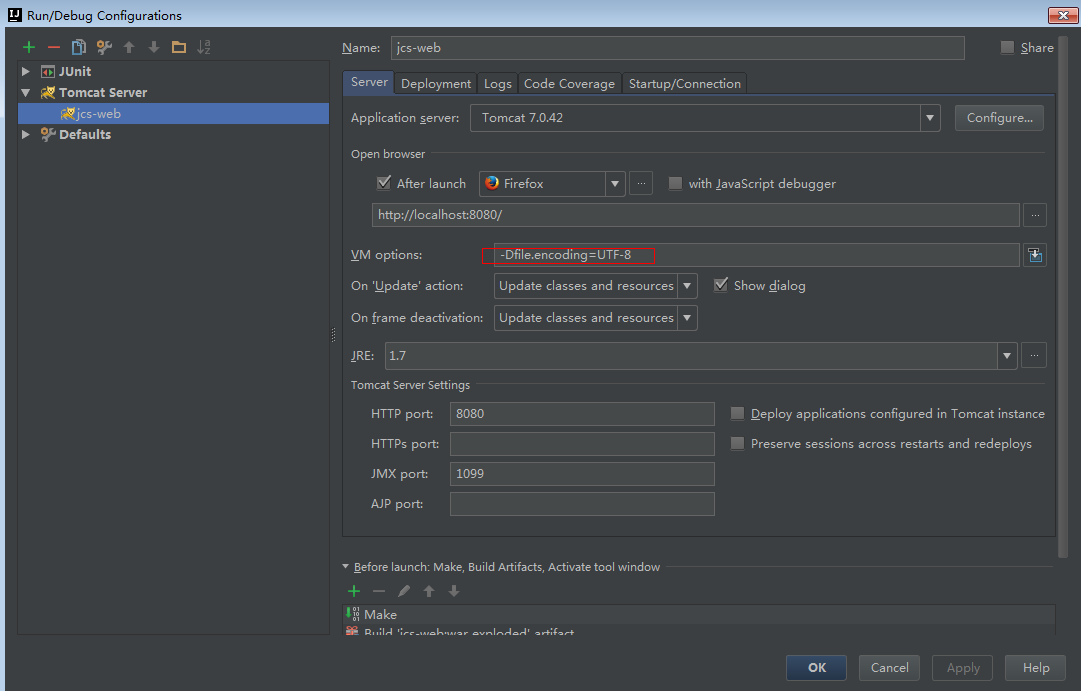Close the Run/Debug Configurations dialog
1081x691 pixels.
(x=1062, y=15)
